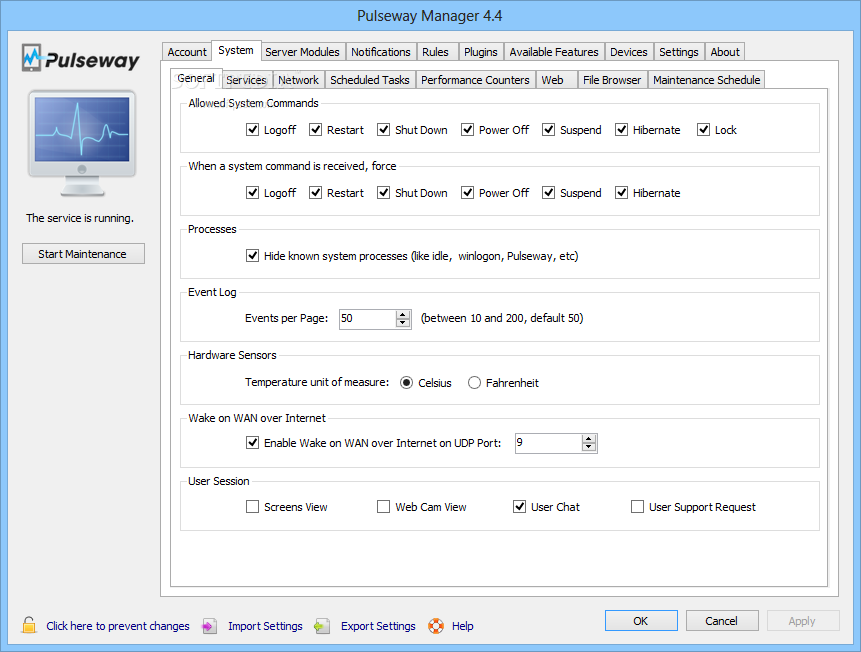
Task: Click the Events per Page input field
Action: click(367, 319)
